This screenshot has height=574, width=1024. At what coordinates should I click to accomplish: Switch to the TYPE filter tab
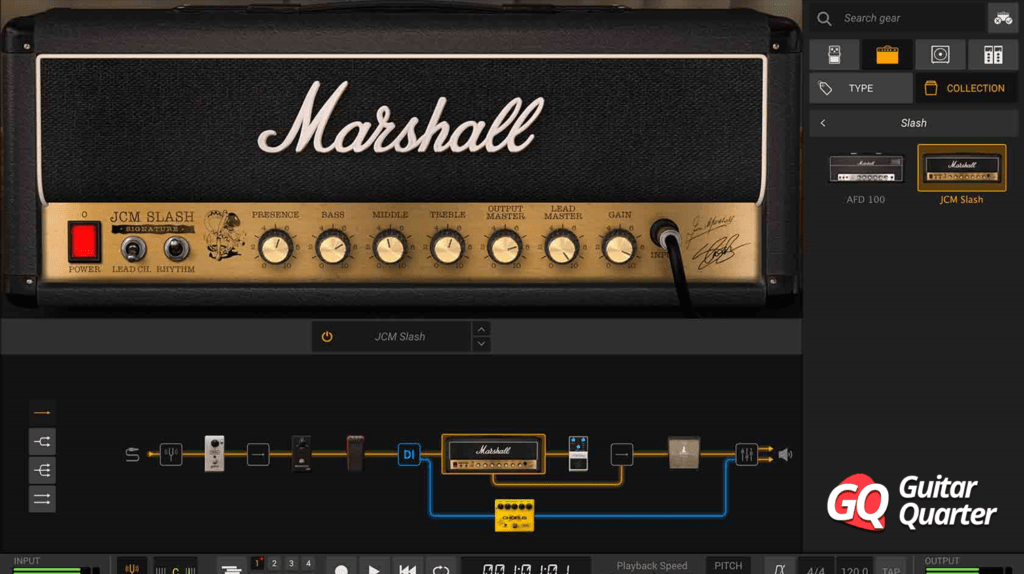[x=860, y=88]
